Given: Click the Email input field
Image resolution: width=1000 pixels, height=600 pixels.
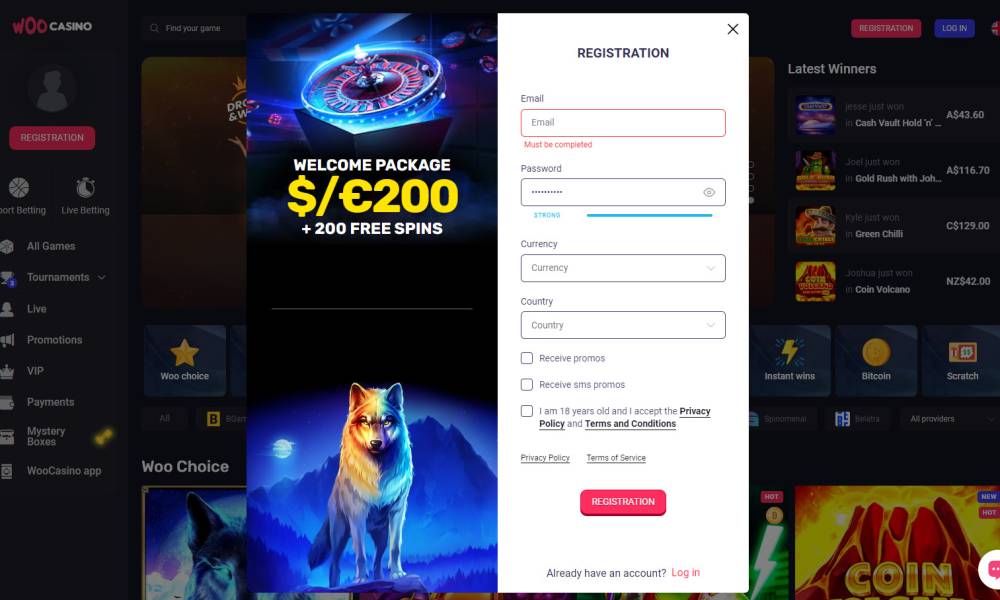Looking at the screenshot, I should [623, 122].
